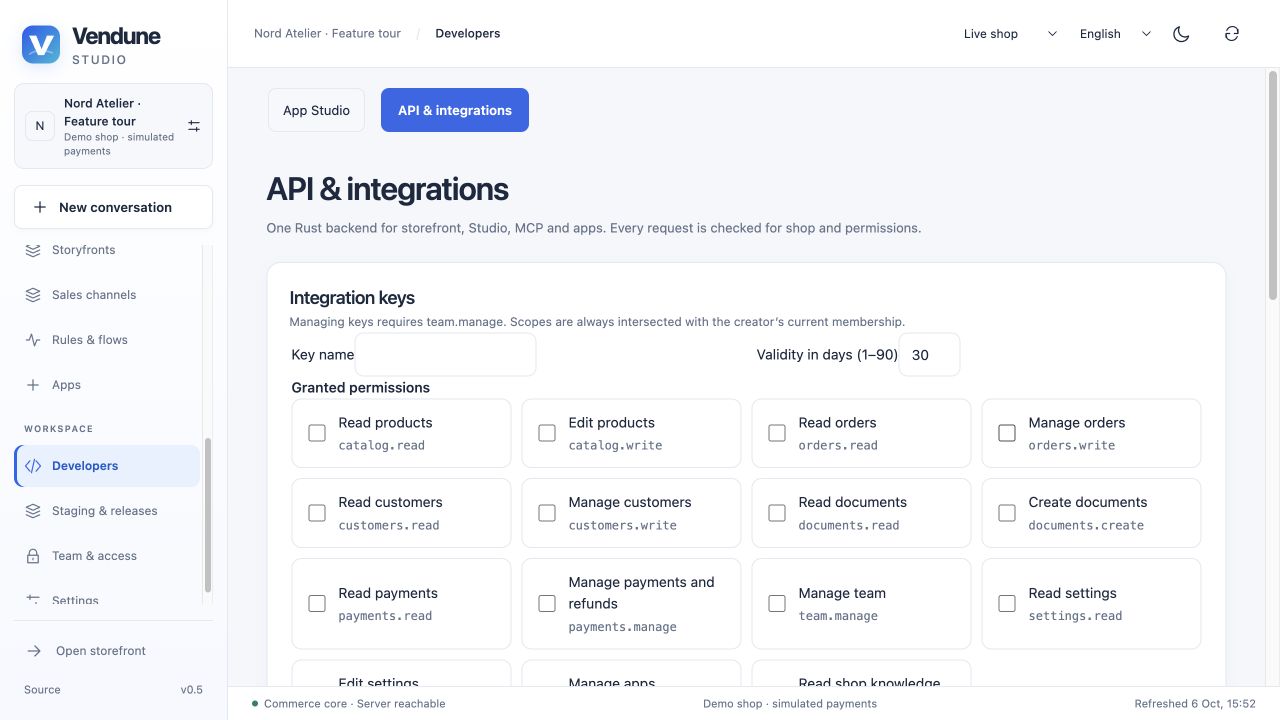This screenshot has height=720, width=1280.
Task: Toggle the Manage team checkbox
Action: click(x=777, y=604)
